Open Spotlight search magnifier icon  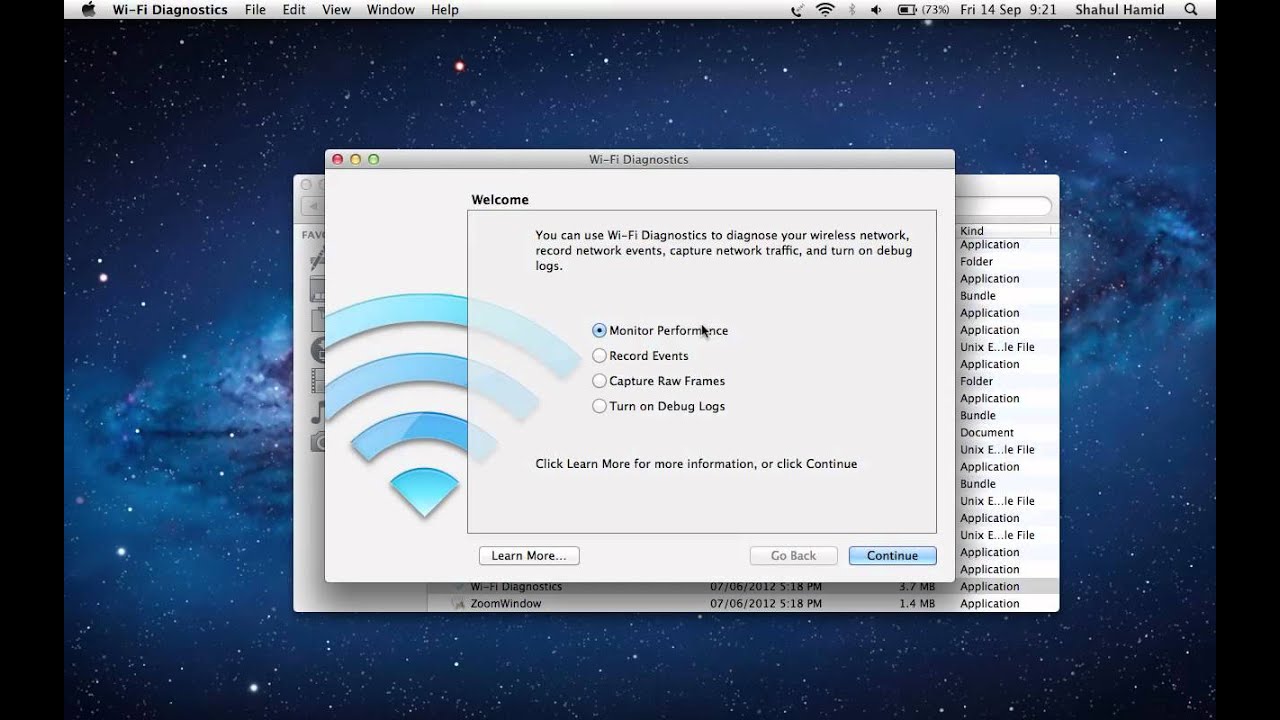click(1190, 10)
